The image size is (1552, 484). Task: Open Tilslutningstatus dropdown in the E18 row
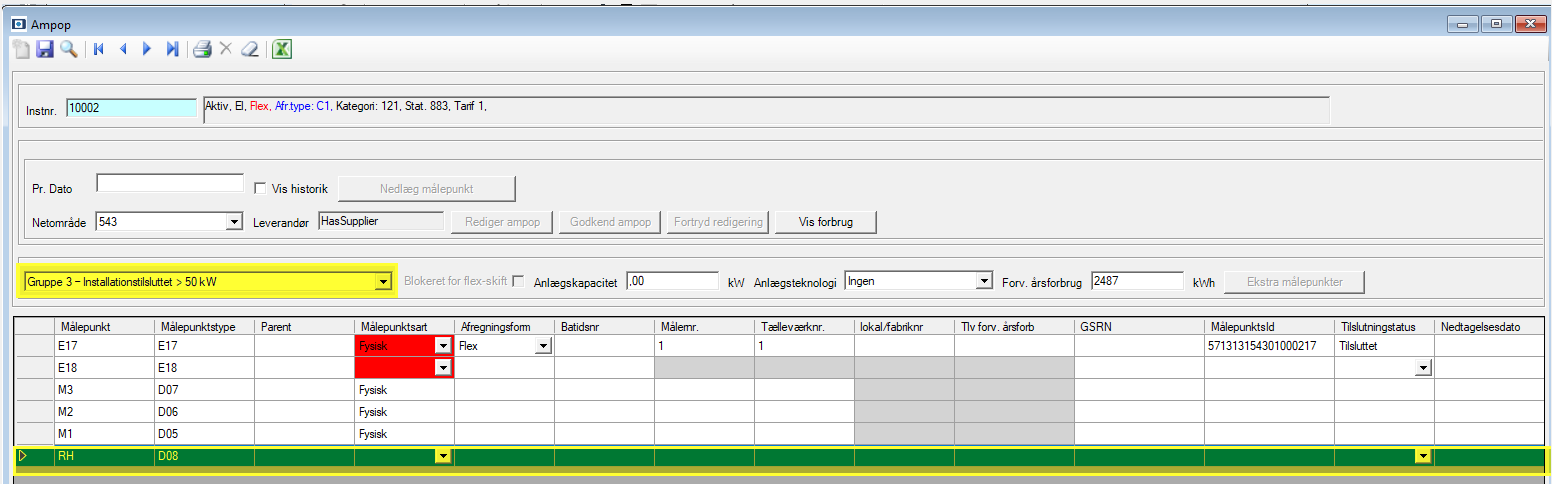pyautogui.click(x=1423, y=367)
